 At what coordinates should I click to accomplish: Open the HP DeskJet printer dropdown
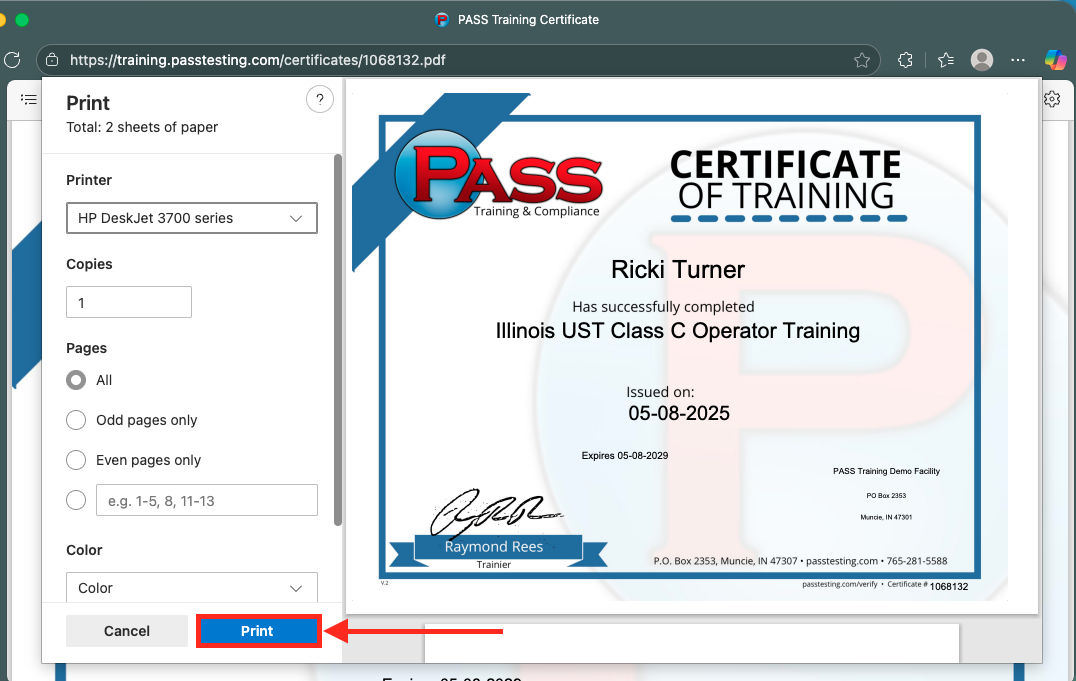[191, 218]
